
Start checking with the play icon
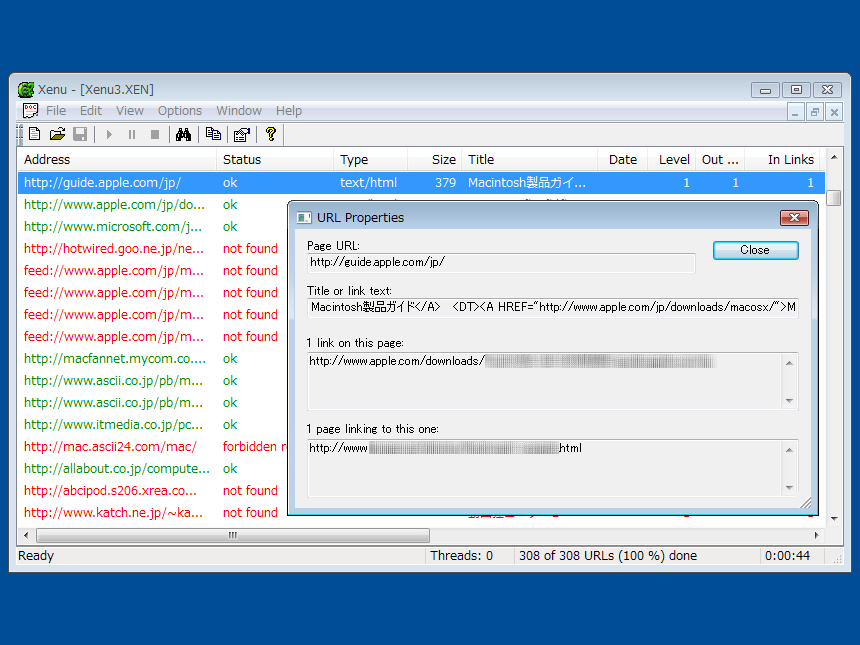109,134
